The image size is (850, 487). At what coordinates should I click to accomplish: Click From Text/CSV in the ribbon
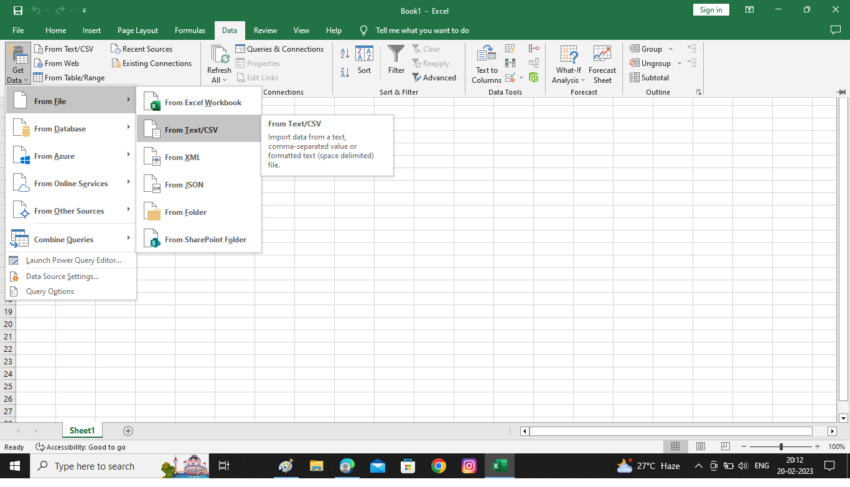click(x=64, y=49)
